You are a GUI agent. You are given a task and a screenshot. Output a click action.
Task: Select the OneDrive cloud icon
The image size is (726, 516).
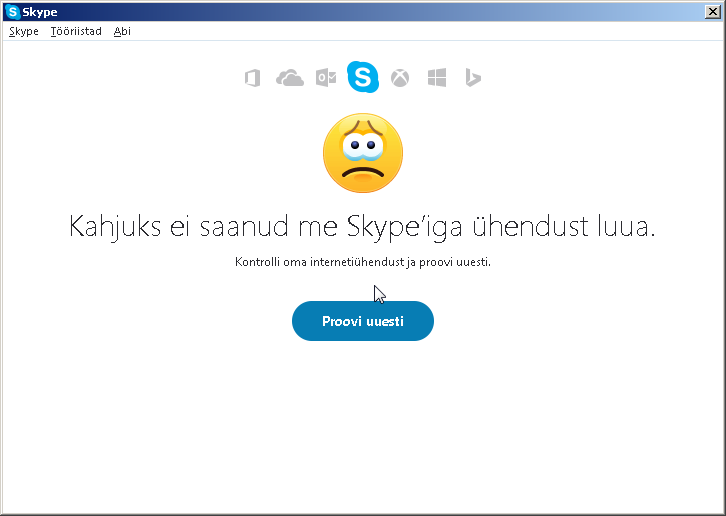(x=290, y=78)
